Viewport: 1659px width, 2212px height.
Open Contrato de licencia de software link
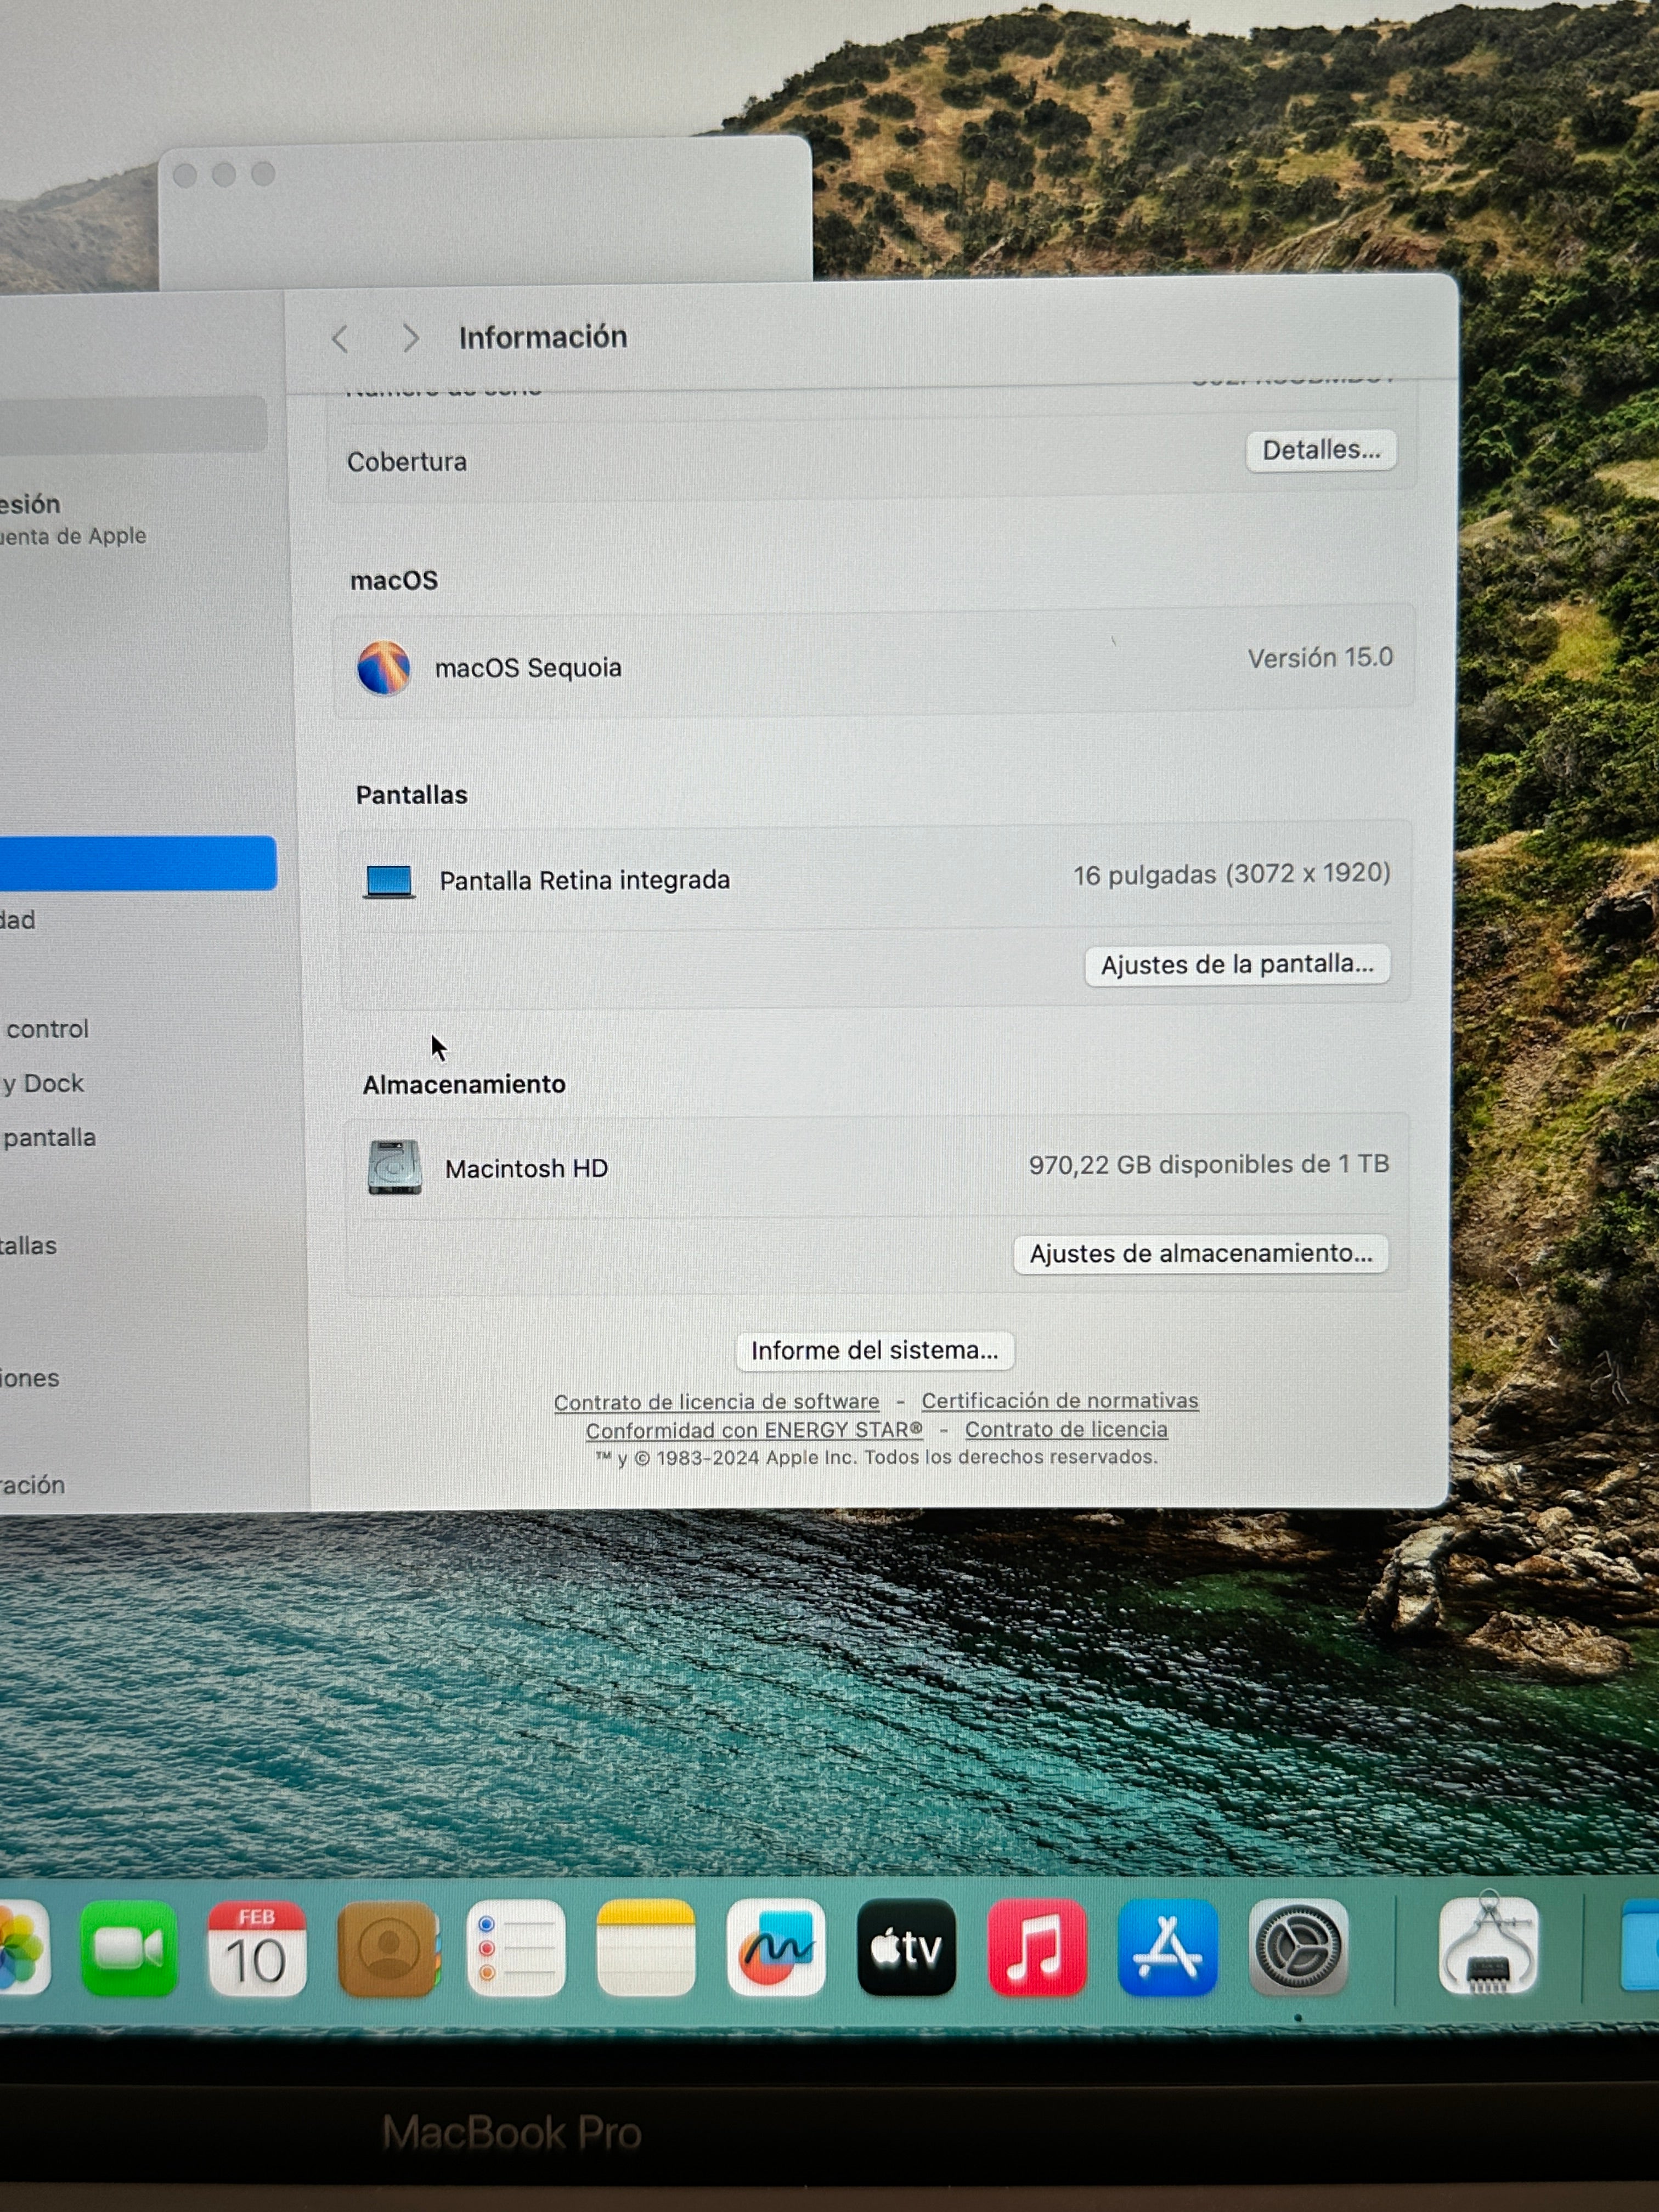pyautogui.click(x=717, y=1402)
